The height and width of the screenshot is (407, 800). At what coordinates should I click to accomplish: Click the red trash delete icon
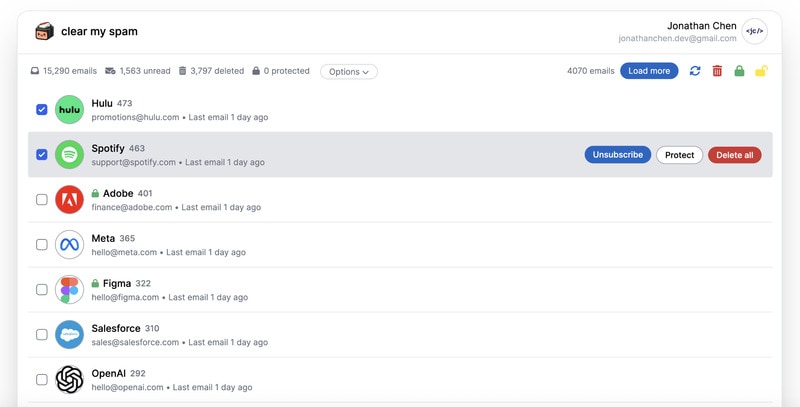click(x=717, y=71)
